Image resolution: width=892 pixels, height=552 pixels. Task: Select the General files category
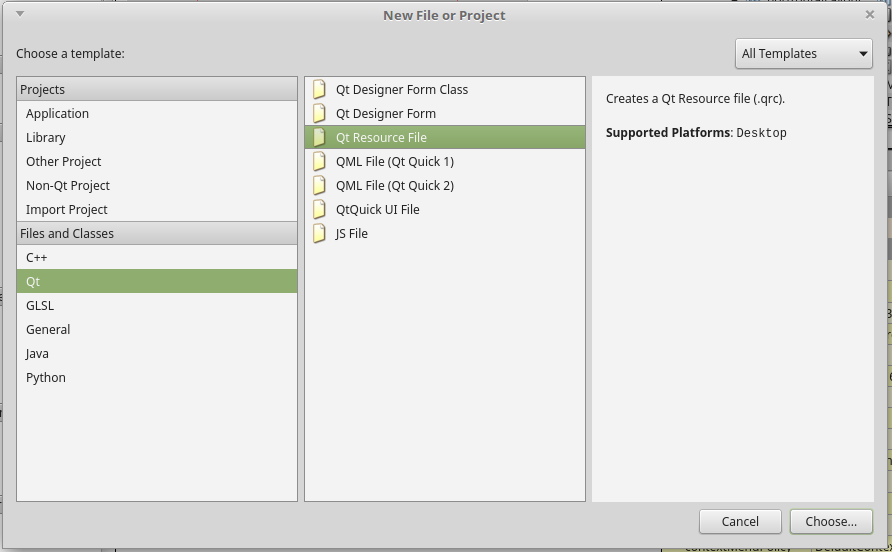157,329
